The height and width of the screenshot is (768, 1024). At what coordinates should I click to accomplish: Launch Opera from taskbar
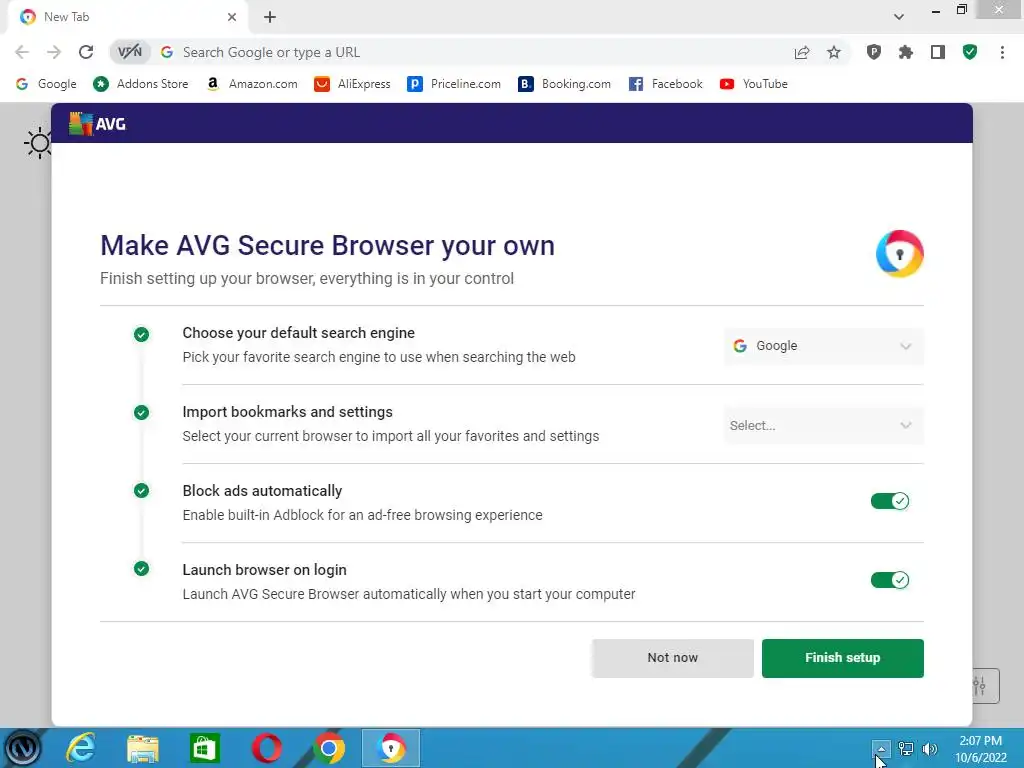[266, 748]
